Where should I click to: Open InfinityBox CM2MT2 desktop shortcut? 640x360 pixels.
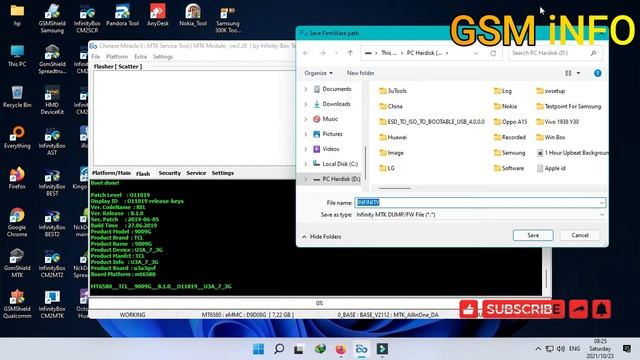pos(52,263)
